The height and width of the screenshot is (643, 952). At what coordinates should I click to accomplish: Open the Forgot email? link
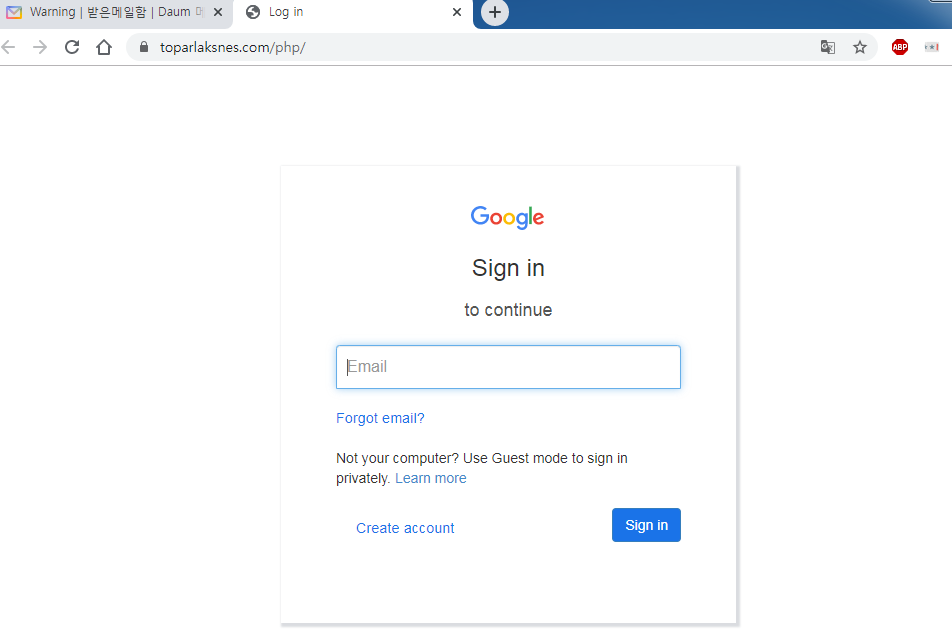(380, 418)
